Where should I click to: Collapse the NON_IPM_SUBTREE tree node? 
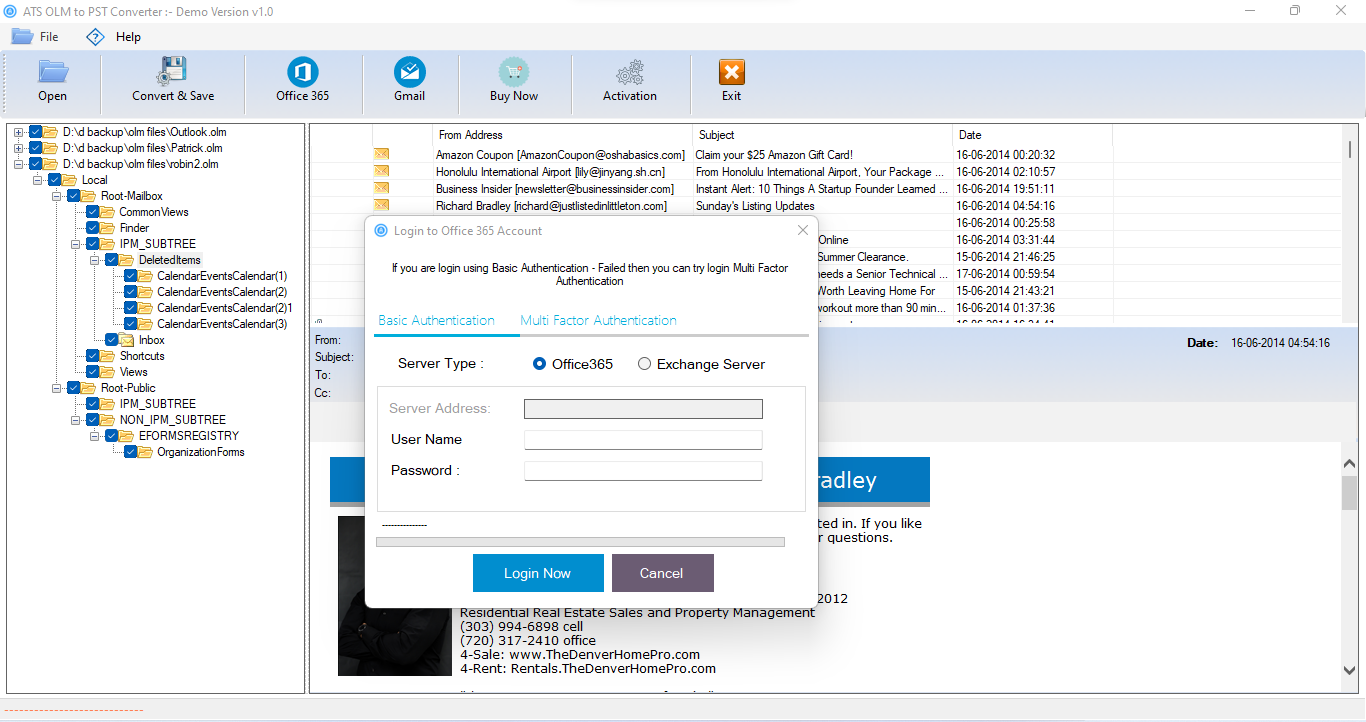[x=75, y=420]
